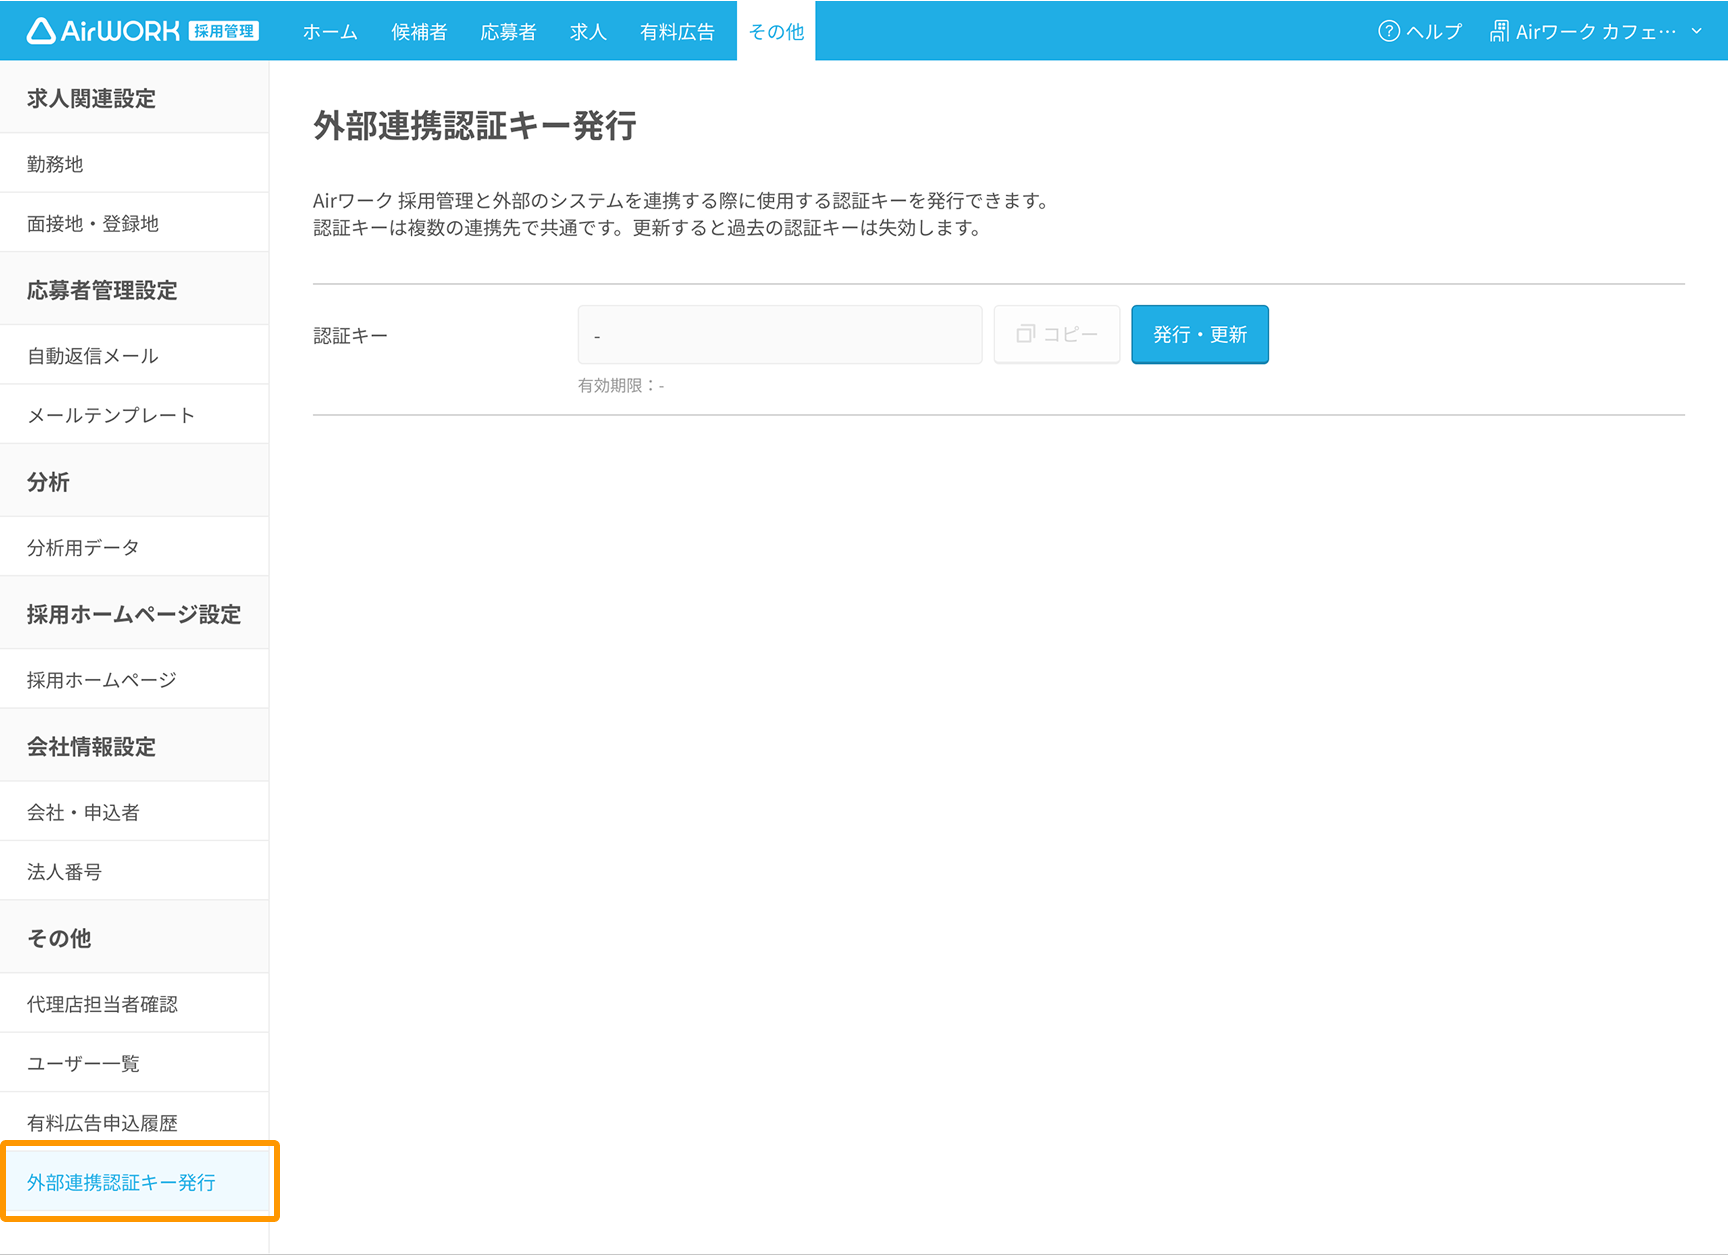Open ユーザー一覧 in the sidebar

pyautogui.click(x=134, y=1063)
